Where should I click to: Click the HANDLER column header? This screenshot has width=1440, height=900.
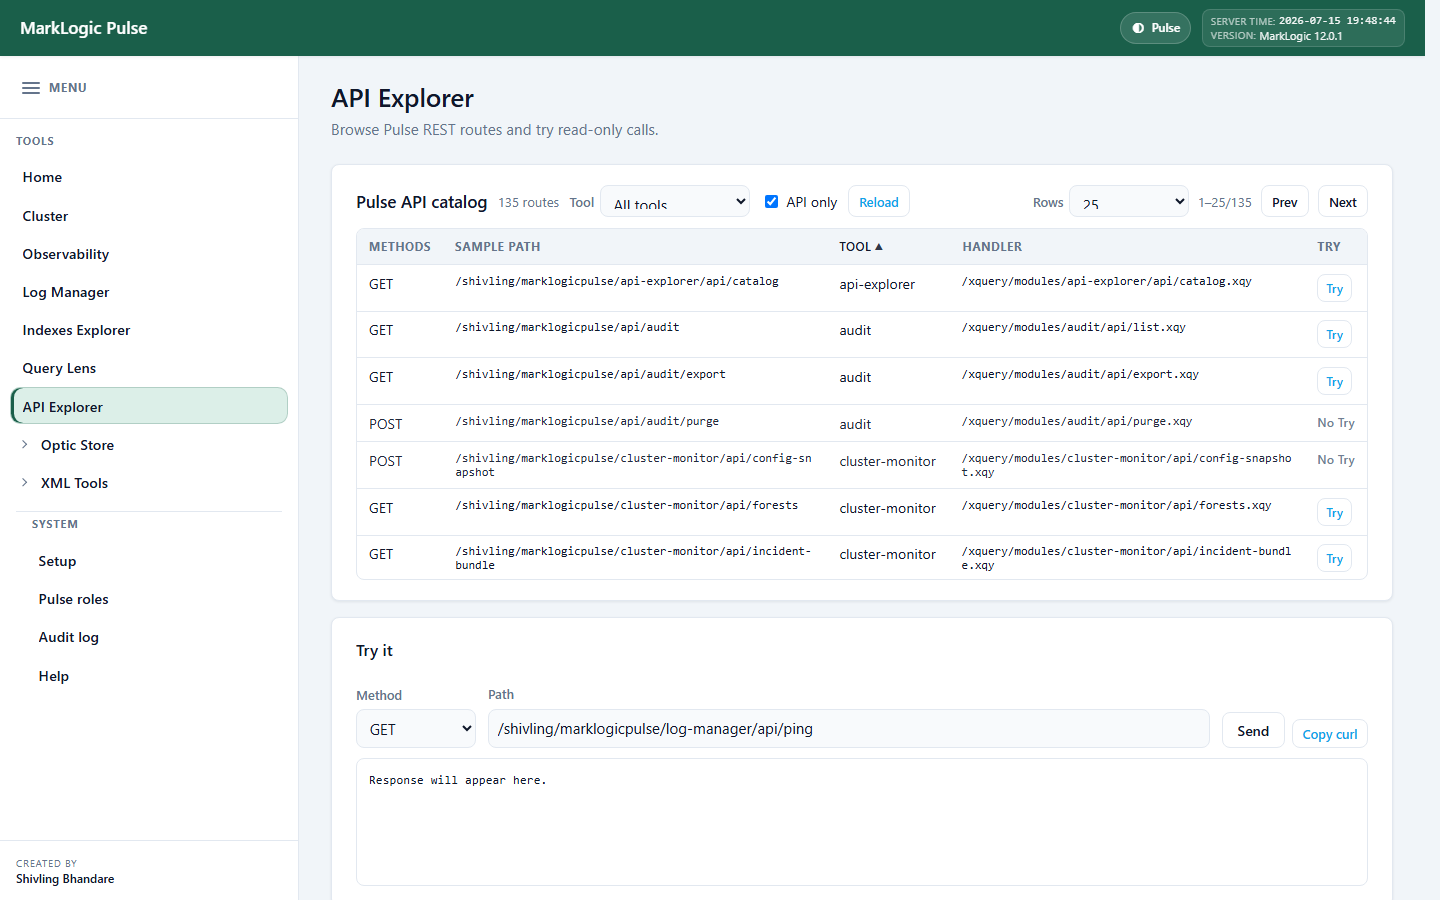pyautogui.click(x=992, y=246)
